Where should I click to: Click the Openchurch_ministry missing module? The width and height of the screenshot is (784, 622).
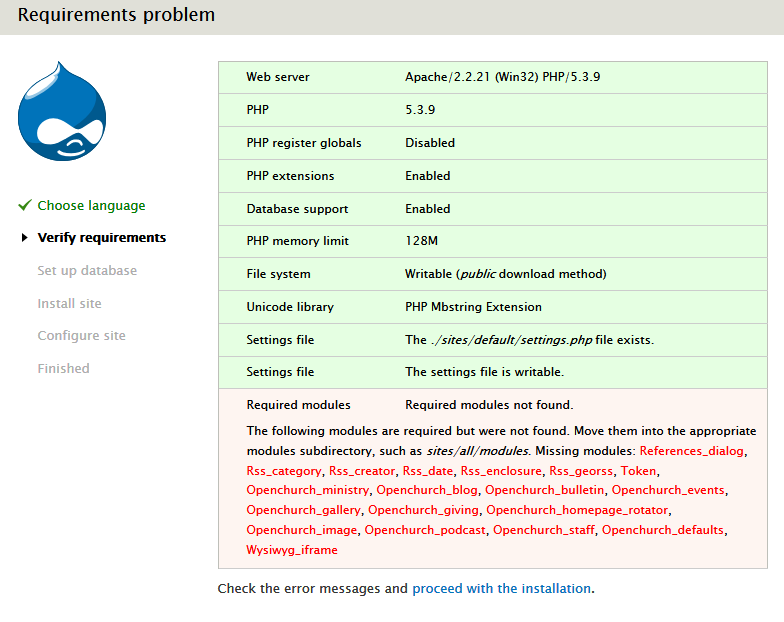pyautogui.click(x=308, y=490)
